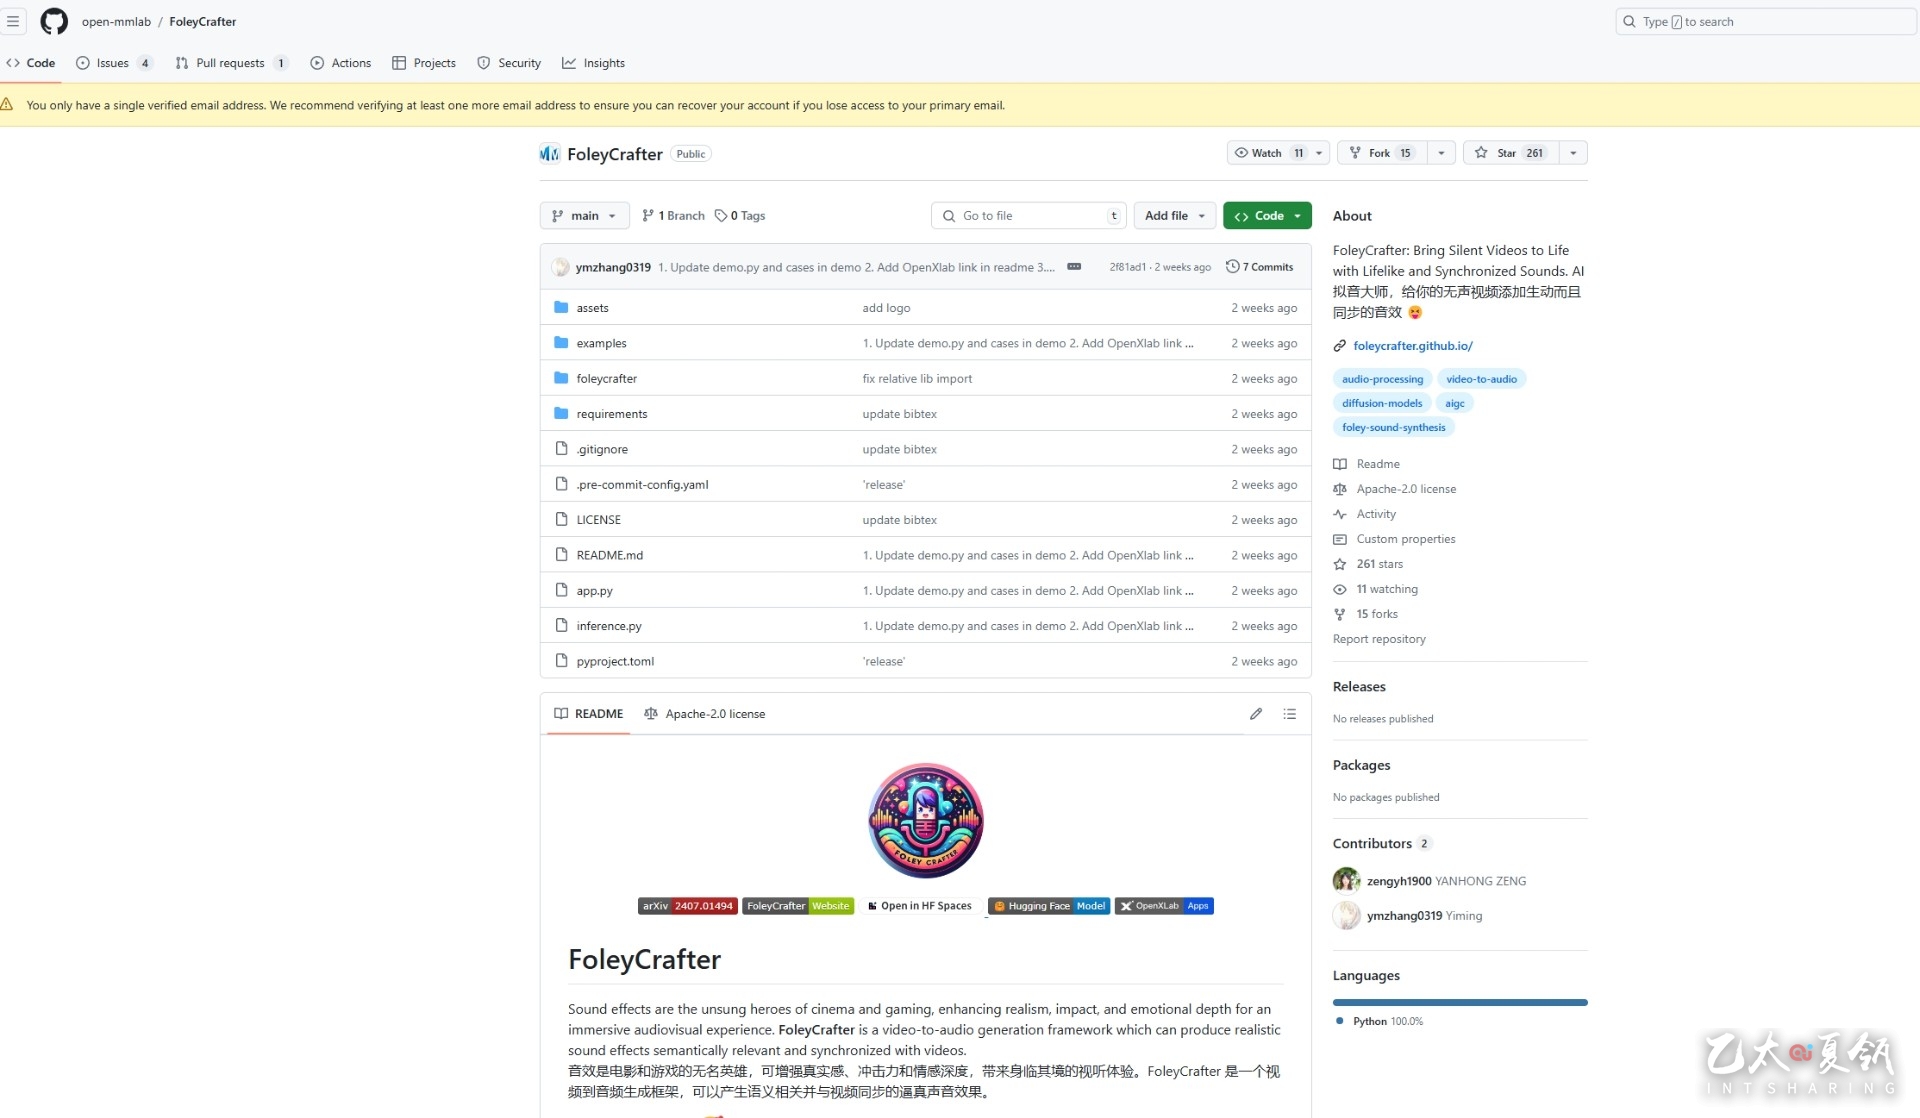Open the requirements folder
Viewport: 1920px width, 1118px height.
click(611, 414)
